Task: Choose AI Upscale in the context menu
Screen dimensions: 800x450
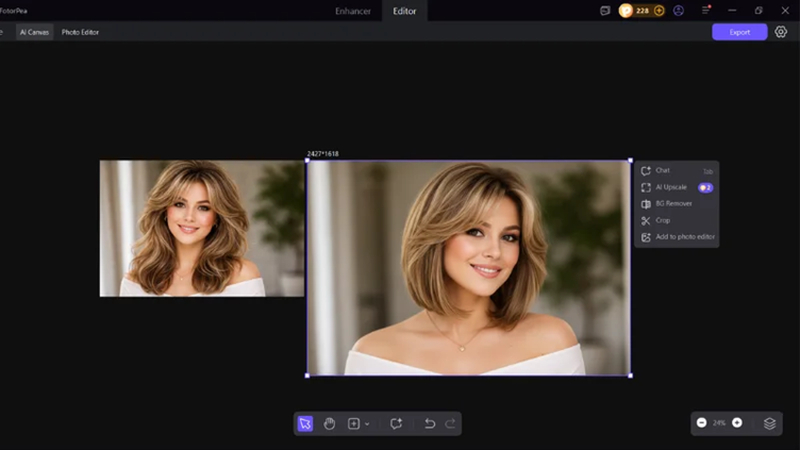Action: pyautogui.click(x=677, y=187)
